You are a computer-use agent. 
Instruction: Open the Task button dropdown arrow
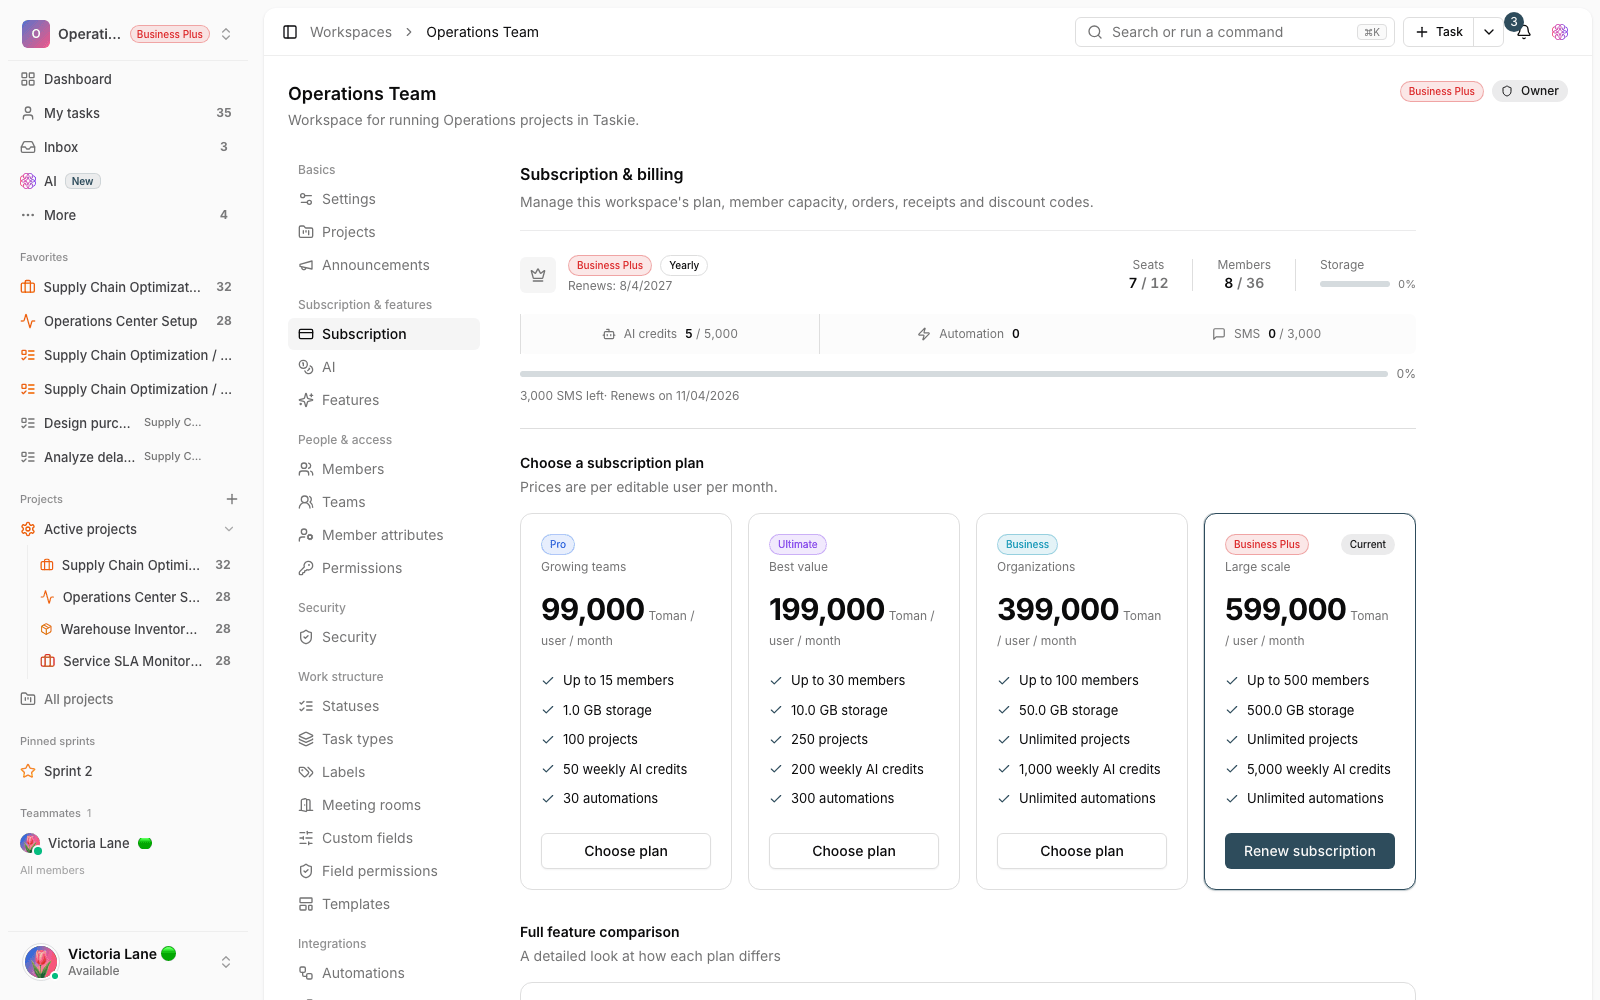(1489, 32)
